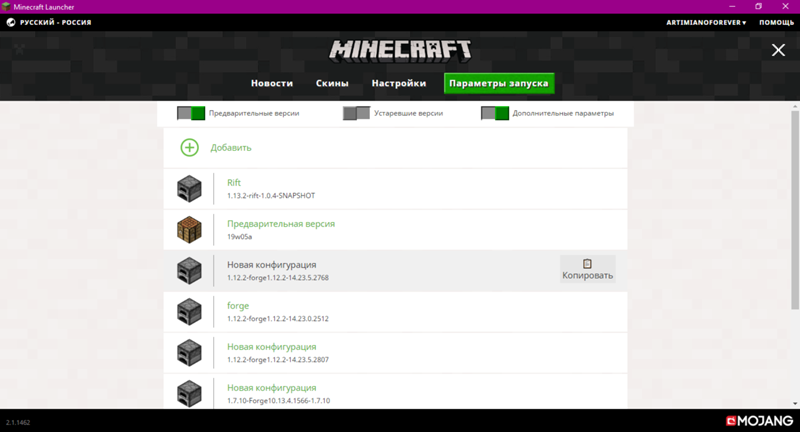Click the globe language icon
This screenshot has width=800, height=432.
point(11,22)
